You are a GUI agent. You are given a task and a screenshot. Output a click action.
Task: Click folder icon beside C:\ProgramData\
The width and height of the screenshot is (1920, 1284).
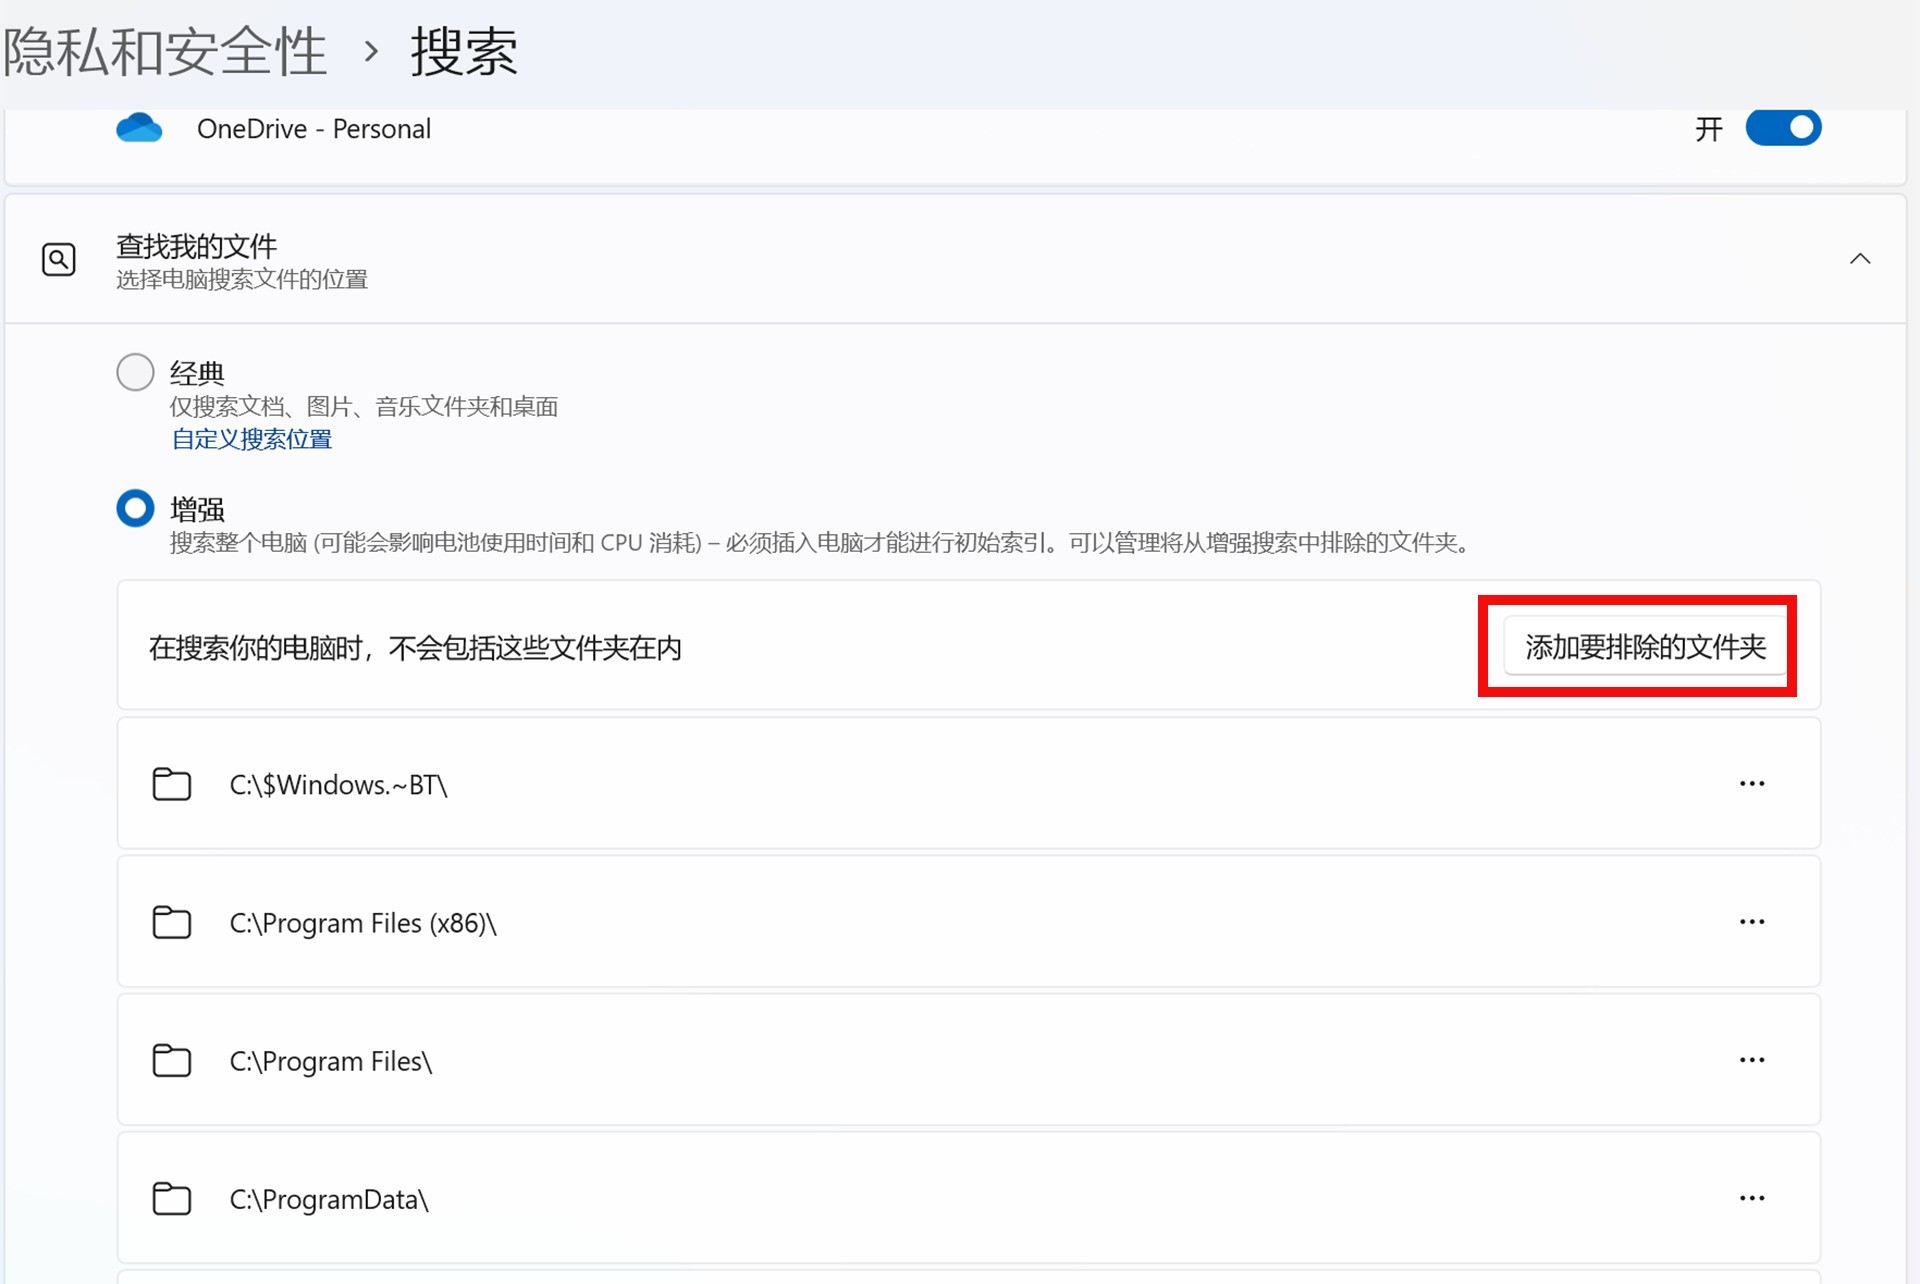click(172, 1198)
